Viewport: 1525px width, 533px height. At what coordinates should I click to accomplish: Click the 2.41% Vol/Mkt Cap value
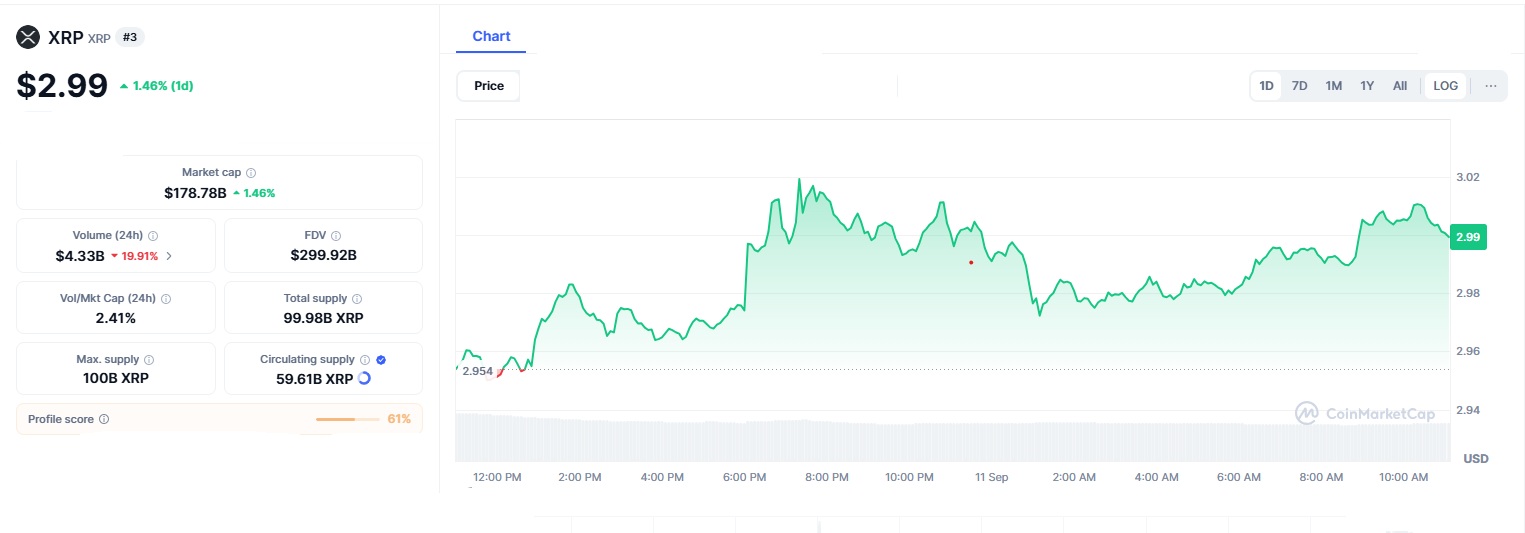(x=116, y=318)
